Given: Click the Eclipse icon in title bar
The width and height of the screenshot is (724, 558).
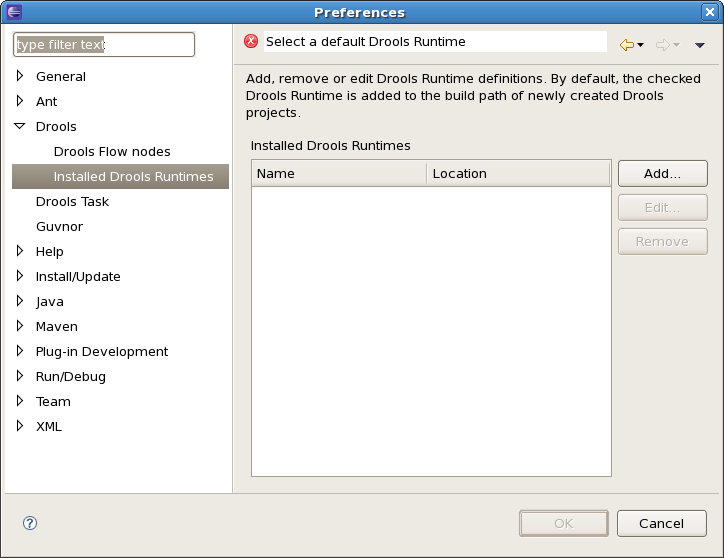Looking at the screenshot, I should (12, 12).
